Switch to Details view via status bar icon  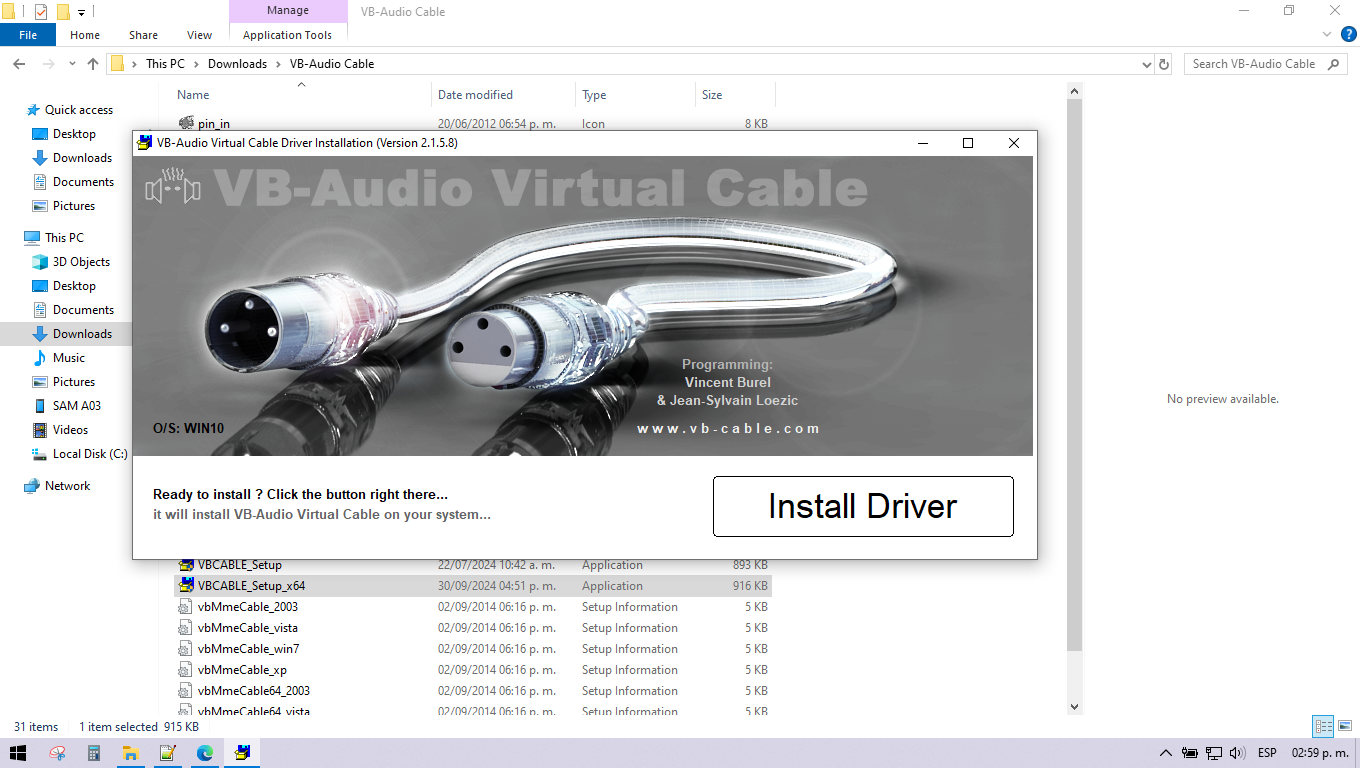point(1323,727)
